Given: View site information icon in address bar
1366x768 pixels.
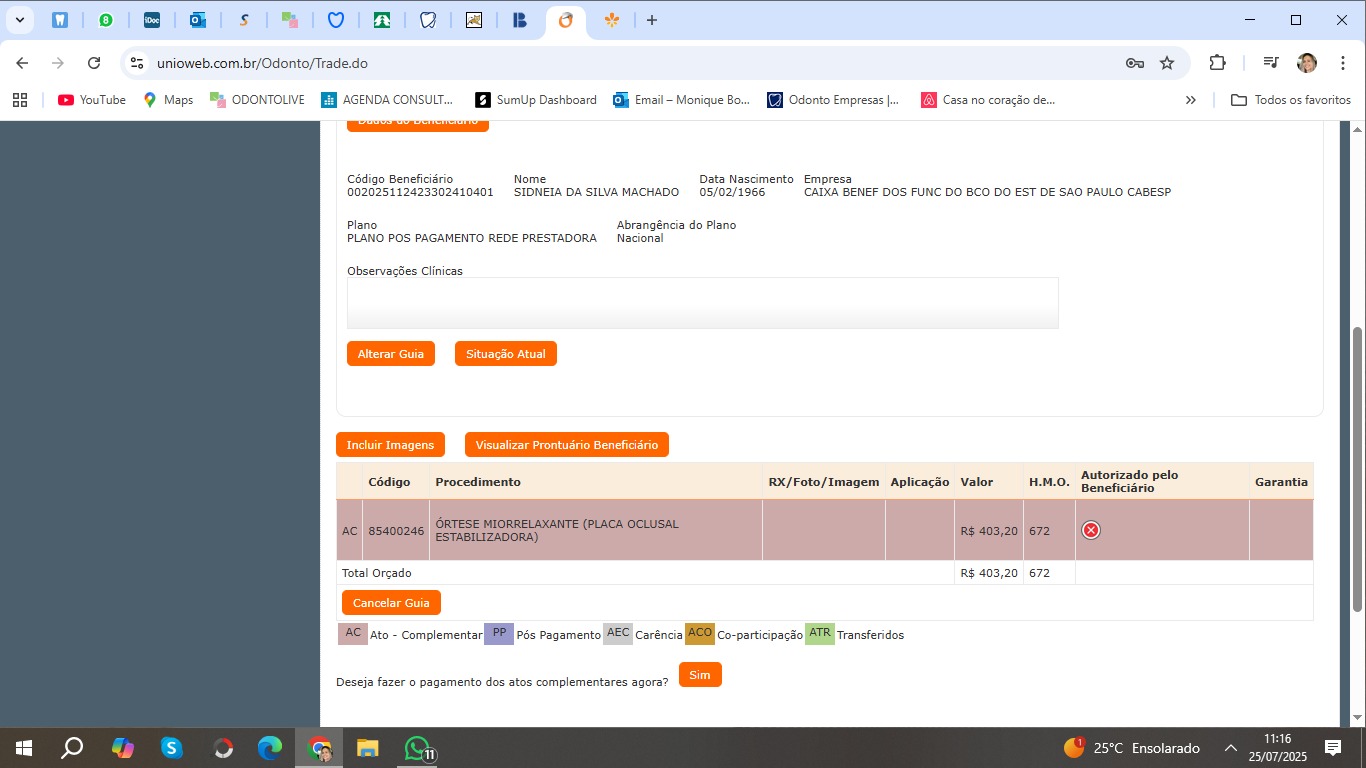Looking at the screenshot, I should pos(138,63).
